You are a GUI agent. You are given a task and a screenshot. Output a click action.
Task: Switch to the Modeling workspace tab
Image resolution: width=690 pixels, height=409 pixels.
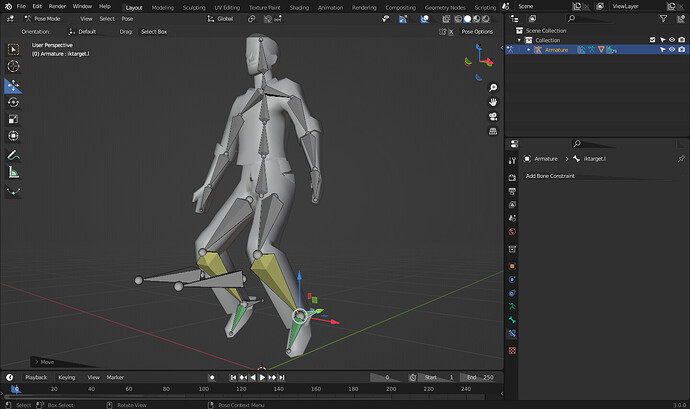click(x=163, y=7)
